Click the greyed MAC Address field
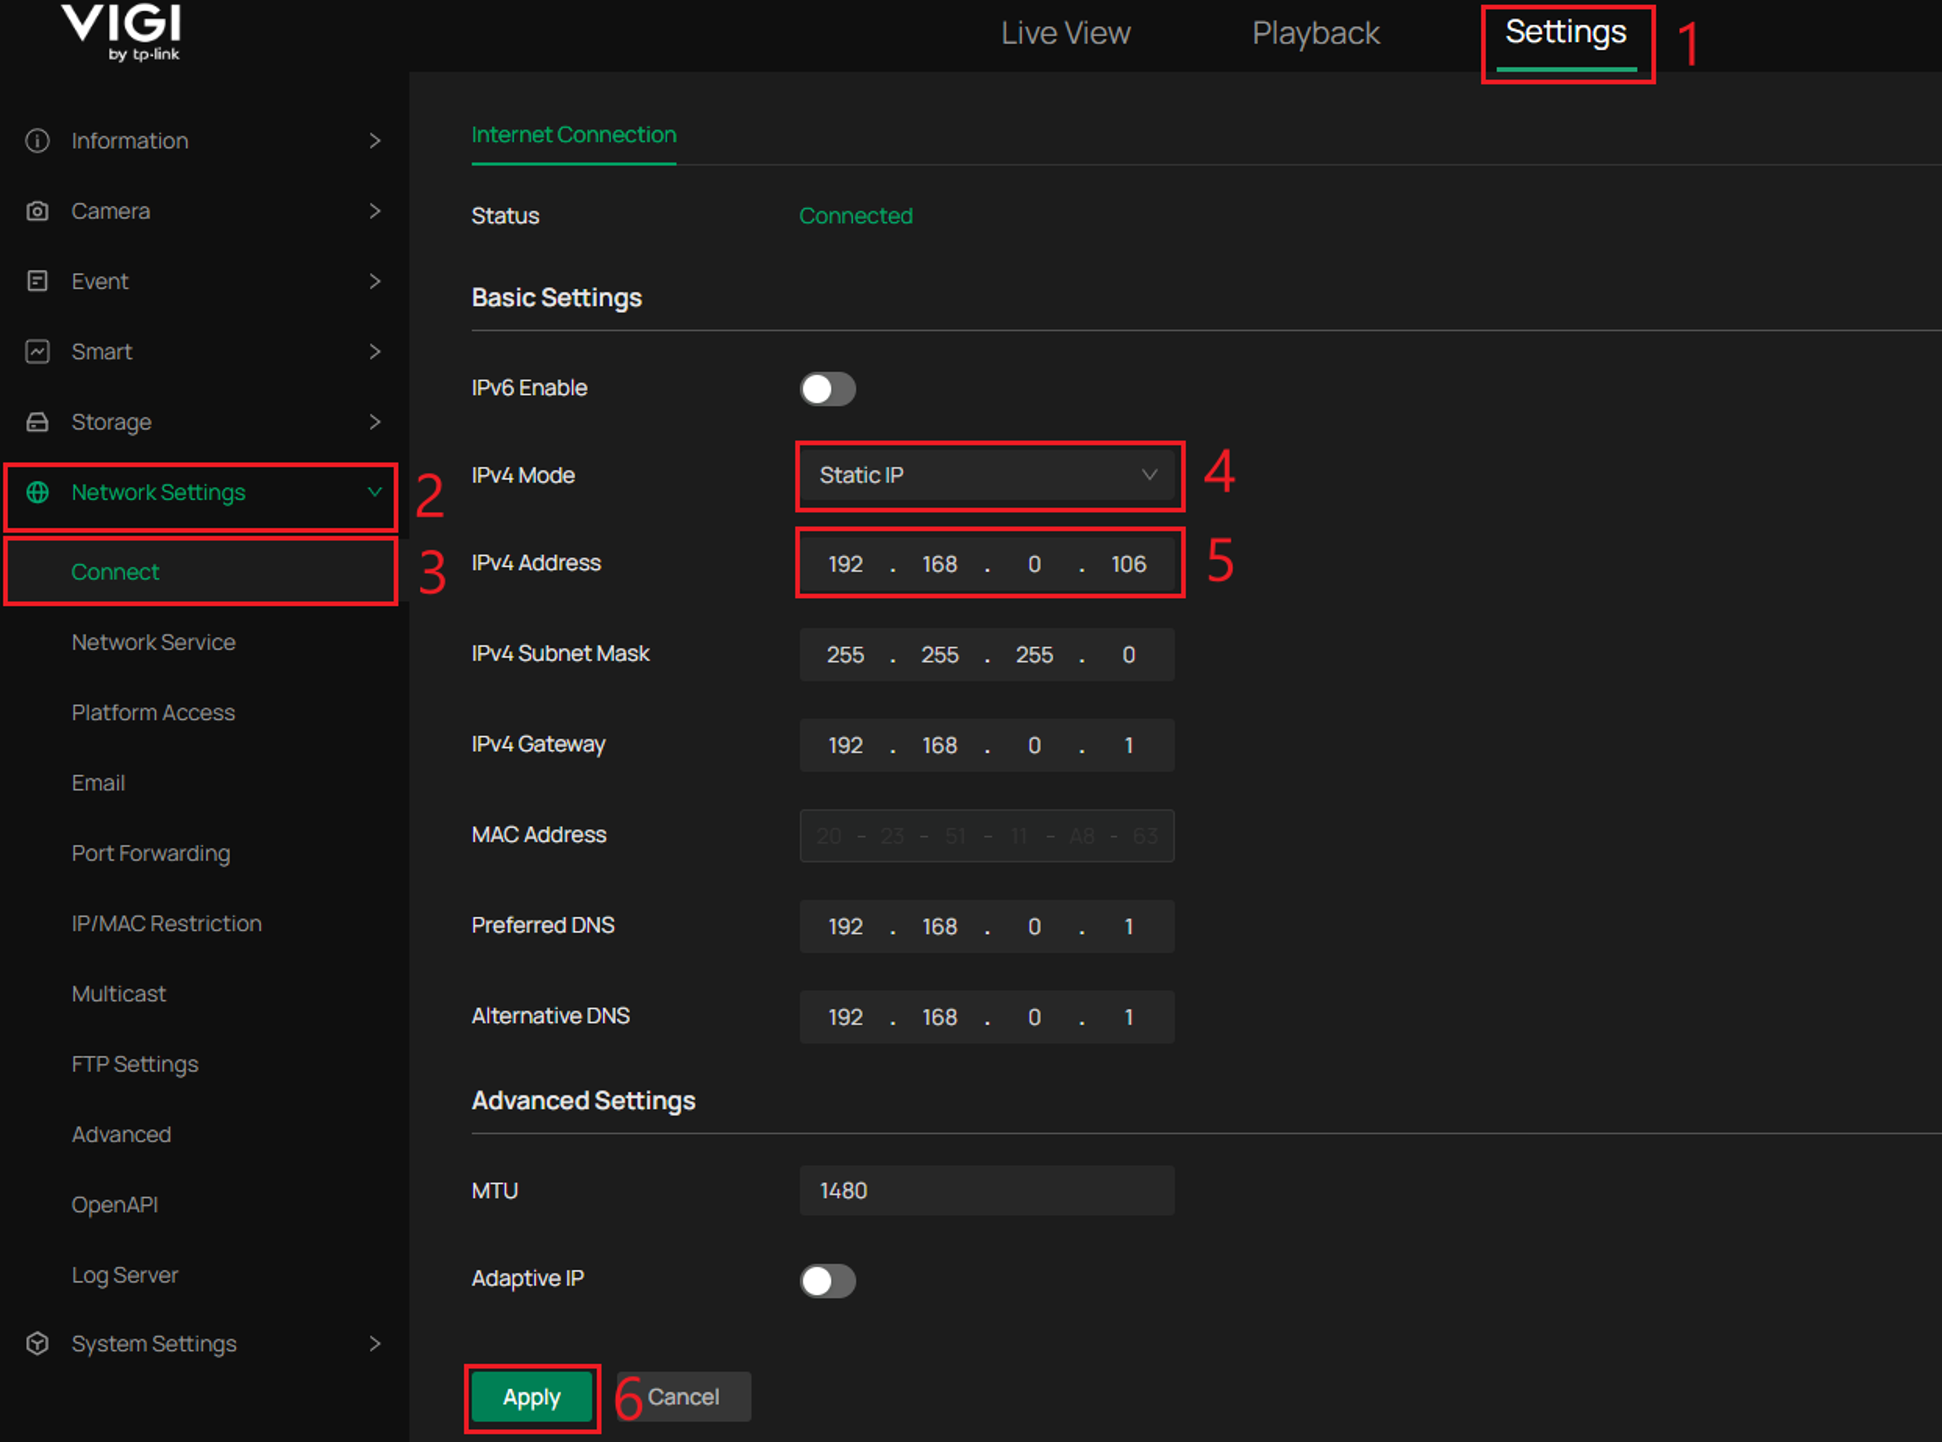The width and height of the screenshot is (1942, 1442). pyautogui.click(x=987, y=836)
